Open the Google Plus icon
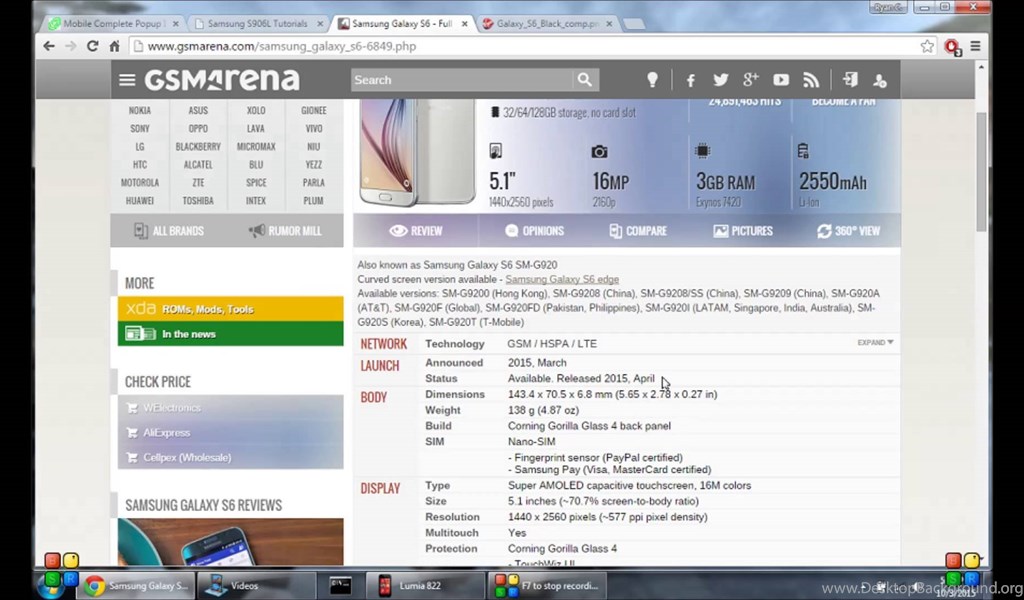 (x=750, y=79)
